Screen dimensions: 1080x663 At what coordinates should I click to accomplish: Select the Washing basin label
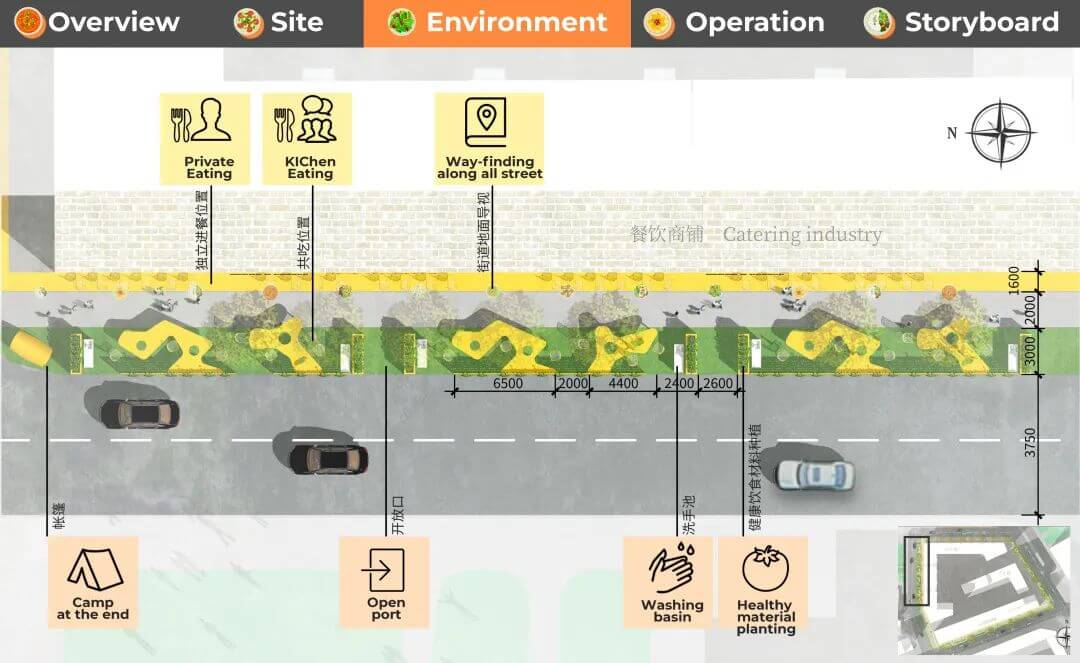click(x=672, y=611)
